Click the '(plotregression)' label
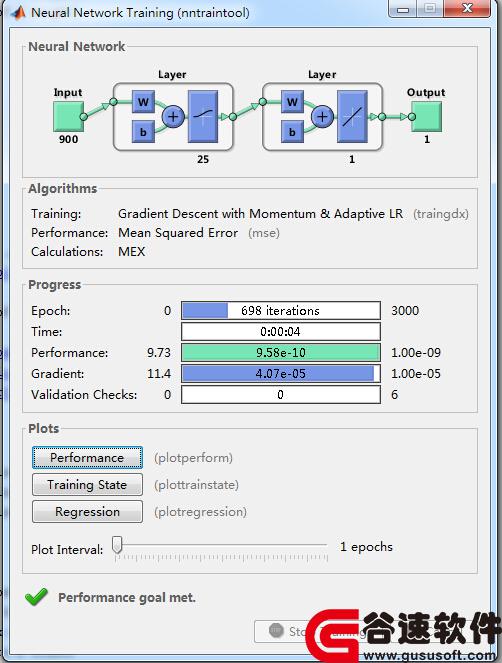Image resolution: width=502 pixels, height=663 pixels. [200, 512]
